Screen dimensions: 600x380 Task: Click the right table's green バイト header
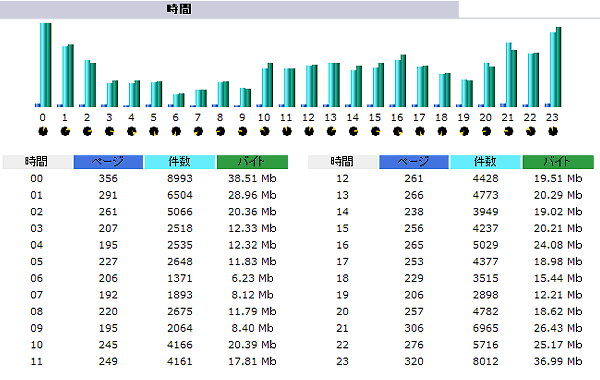click(558, 161)
